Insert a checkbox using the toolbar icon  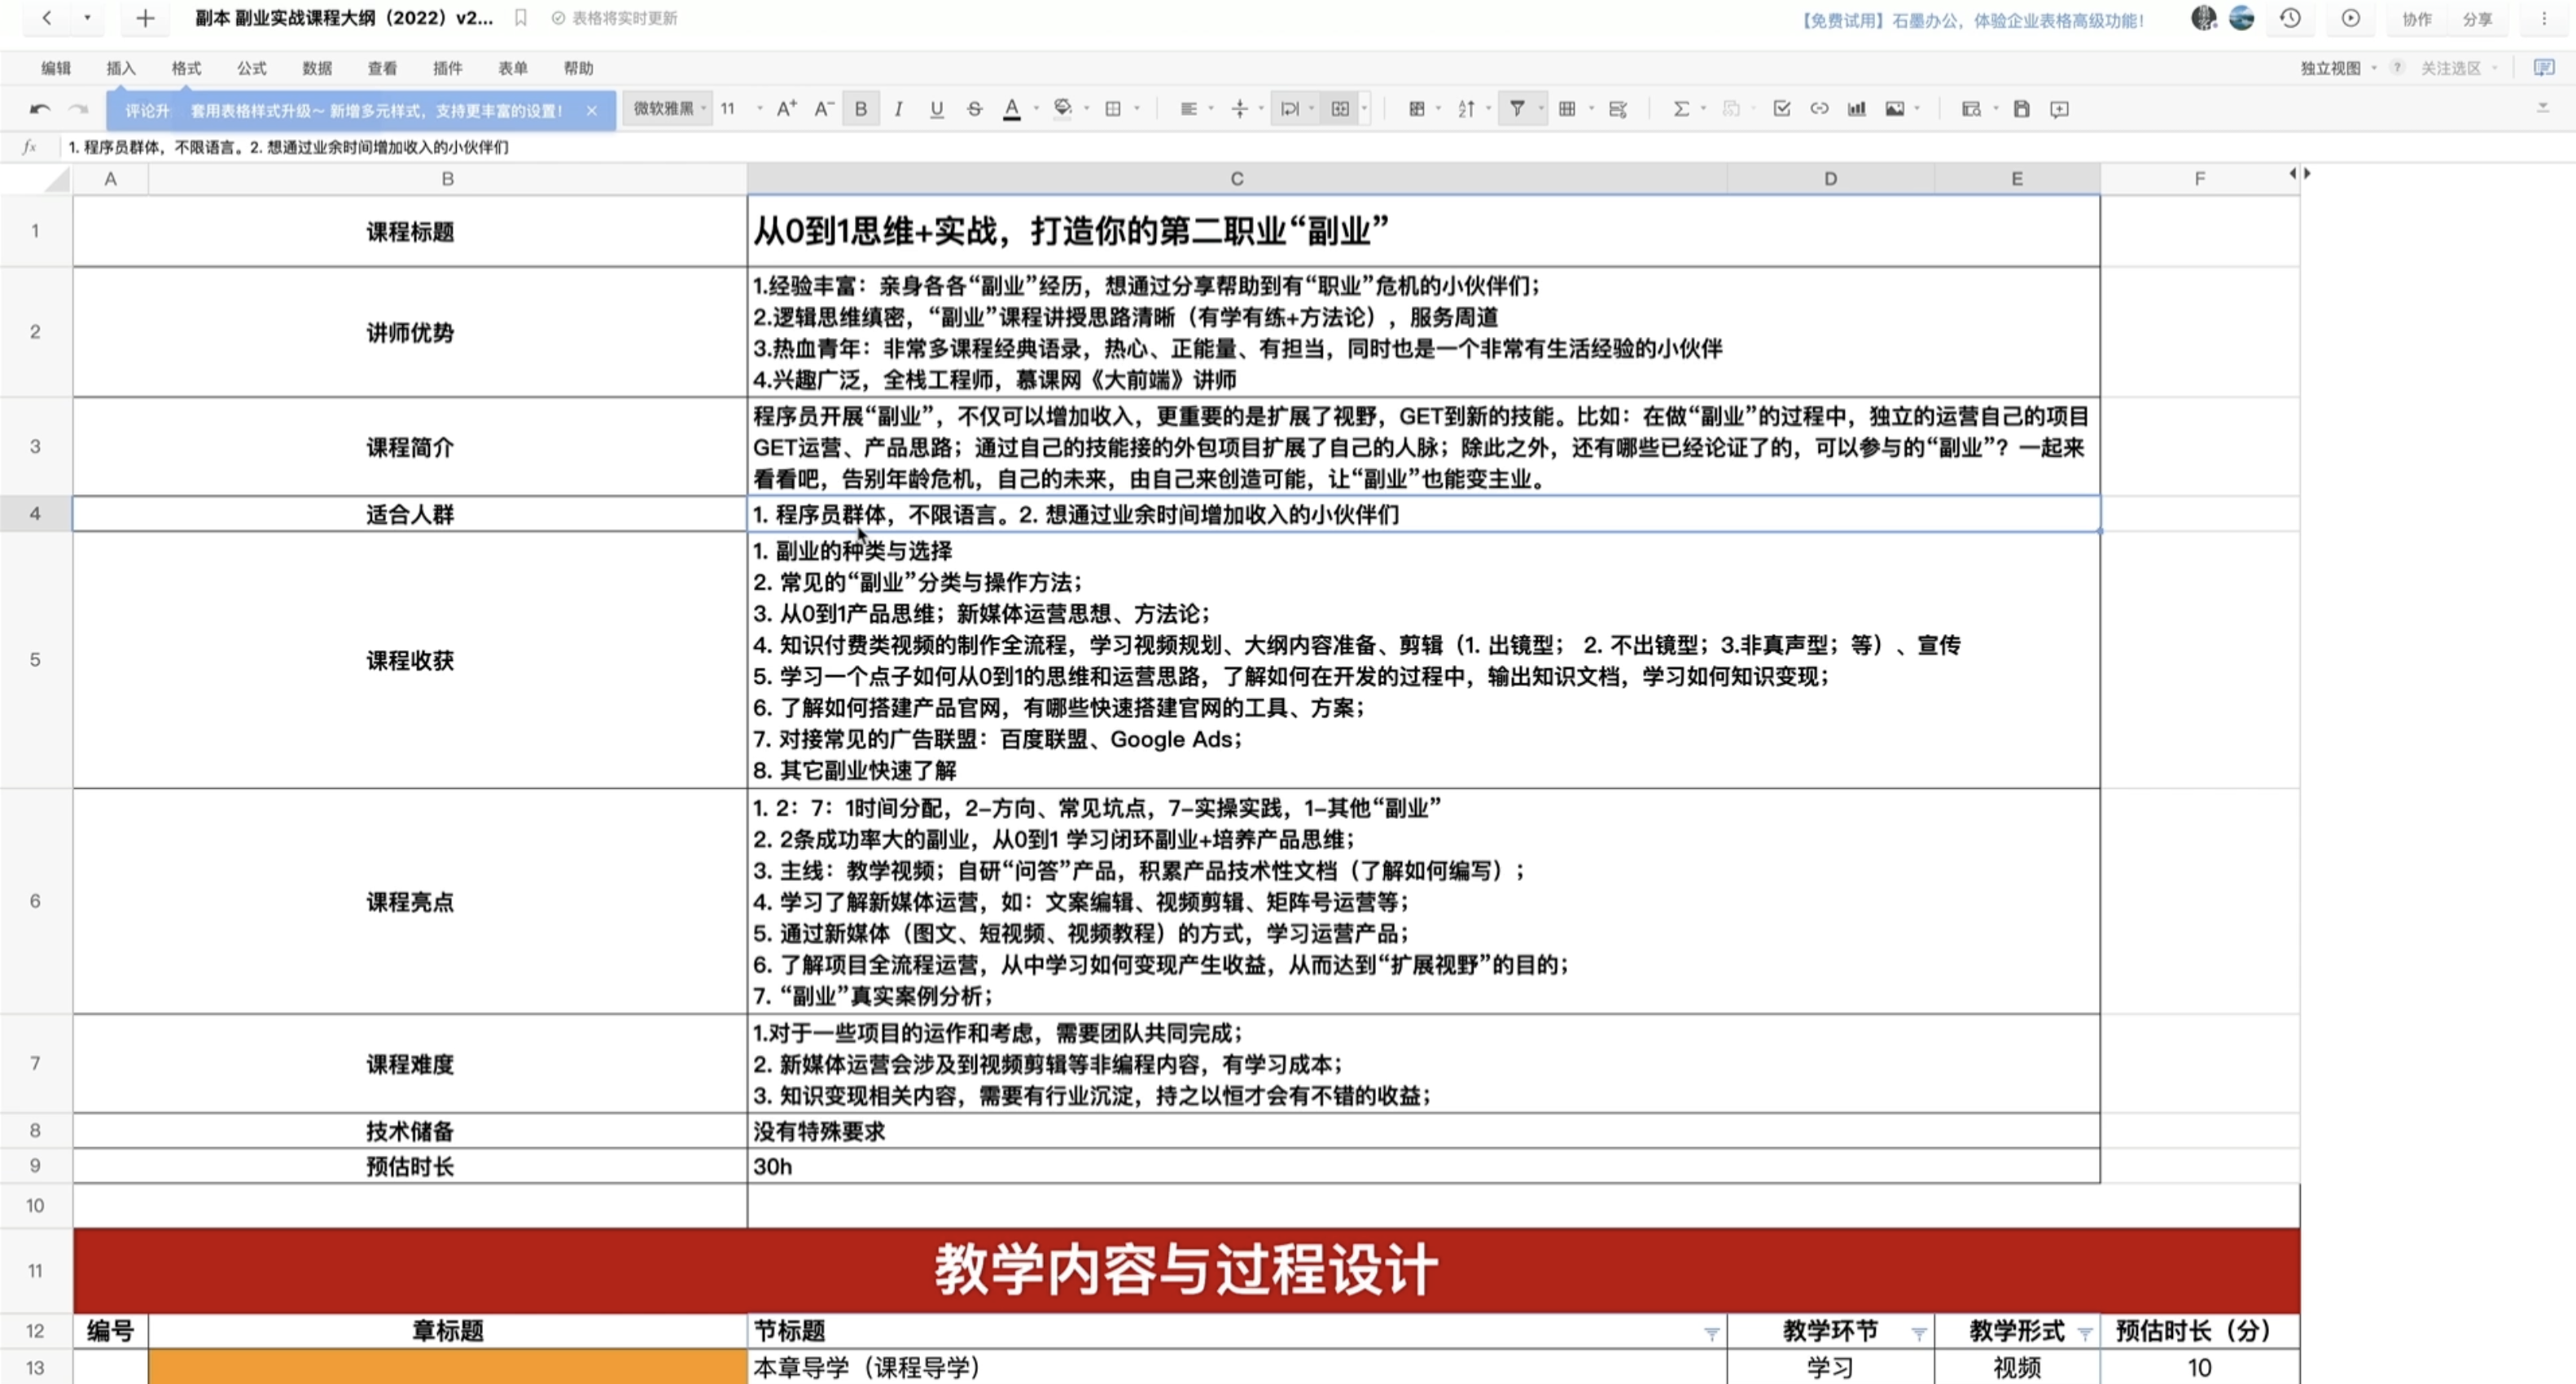click(1781, 109)
